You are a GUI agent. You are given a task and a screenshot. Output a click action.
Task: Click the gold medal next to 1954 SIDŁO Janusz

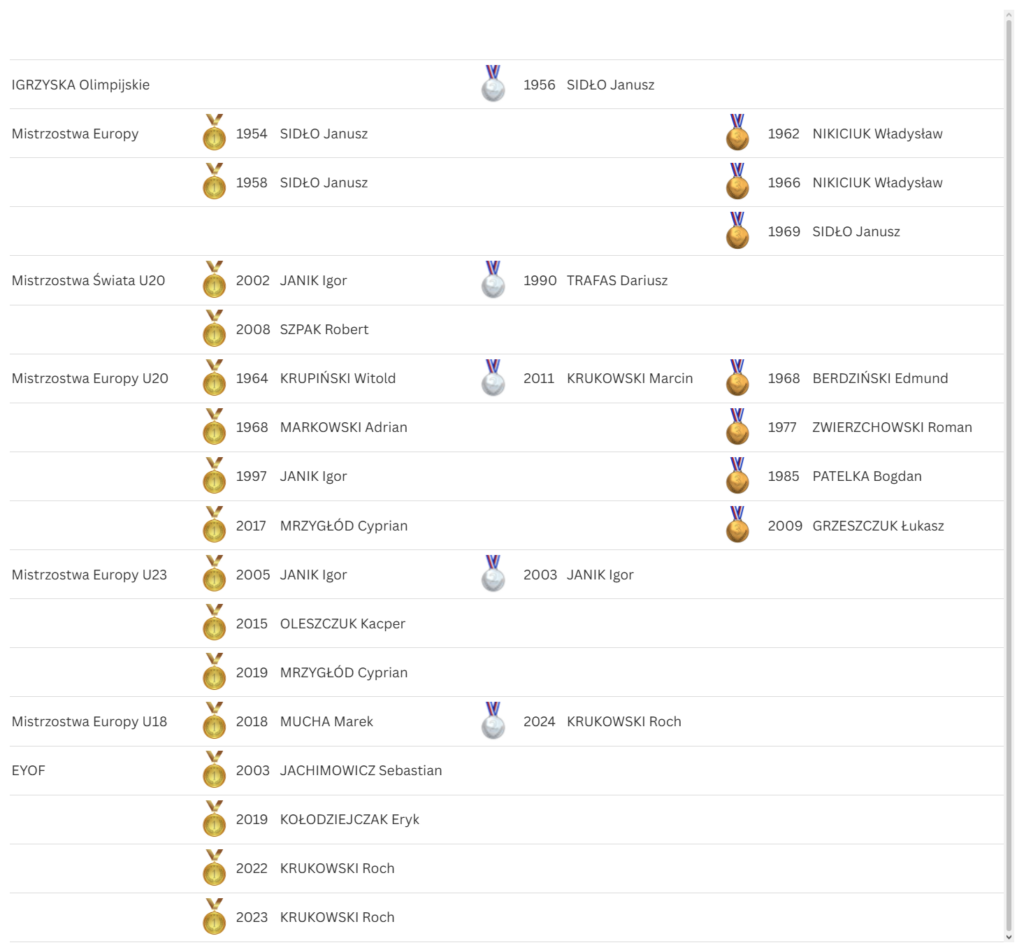[x=214, y=133]
